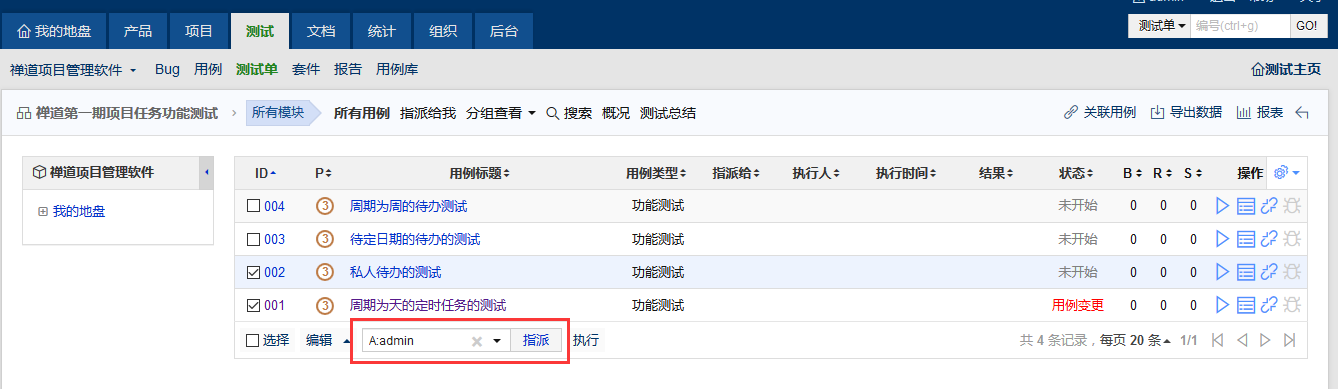Run test case 001 with play icon
This screenshot has height=389, width=1338.
(1221, 305)
